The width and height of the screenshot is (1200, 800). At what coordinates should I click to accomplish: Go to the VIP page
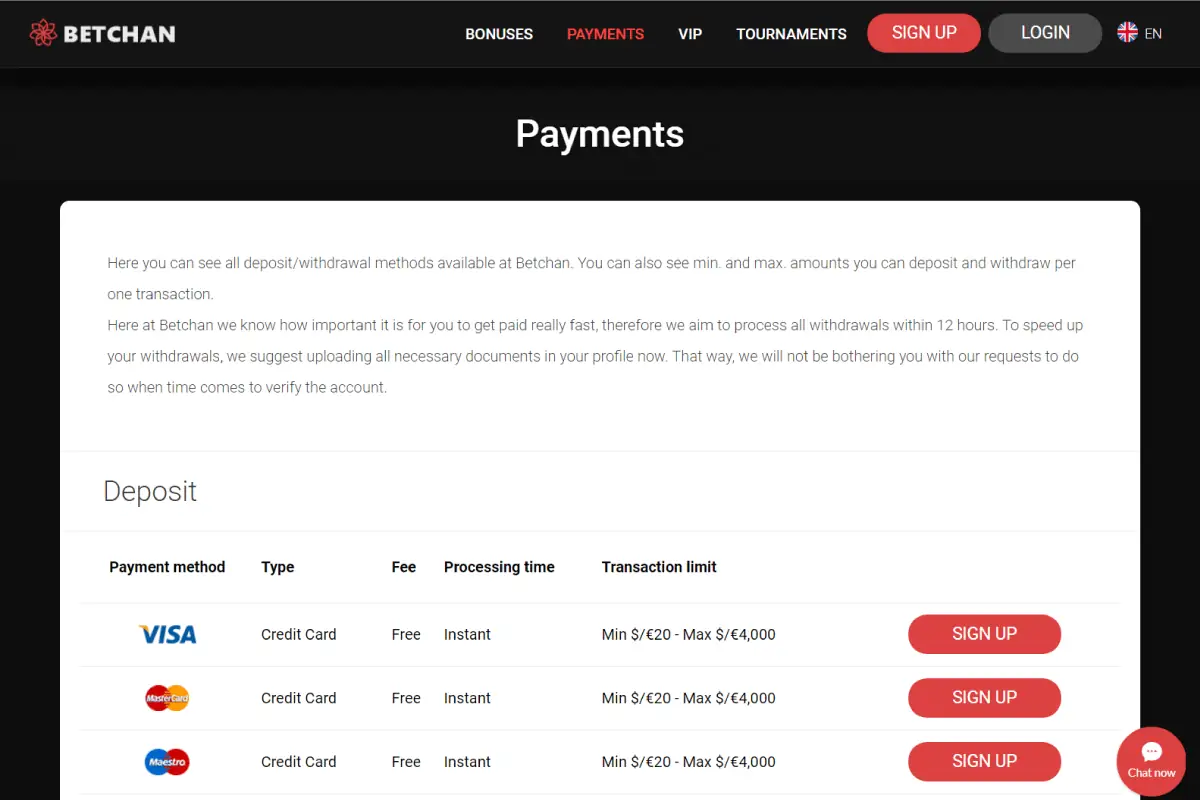click(x=690, y=34)
